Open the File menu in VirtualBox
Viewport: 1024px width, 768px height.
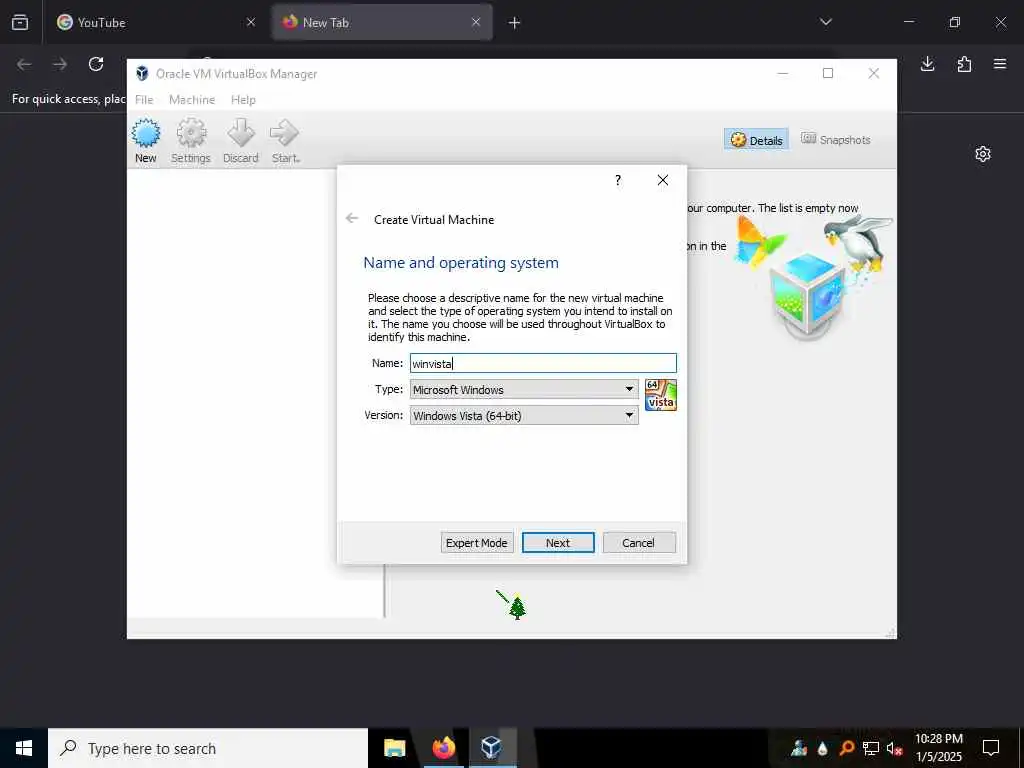pos(144,99)
